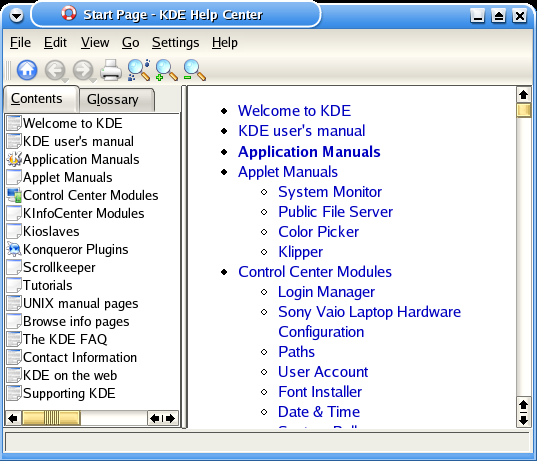The width and height of the screenshot is (537, 461).
Task: Open the User Account link
Action: click(323, 372)
